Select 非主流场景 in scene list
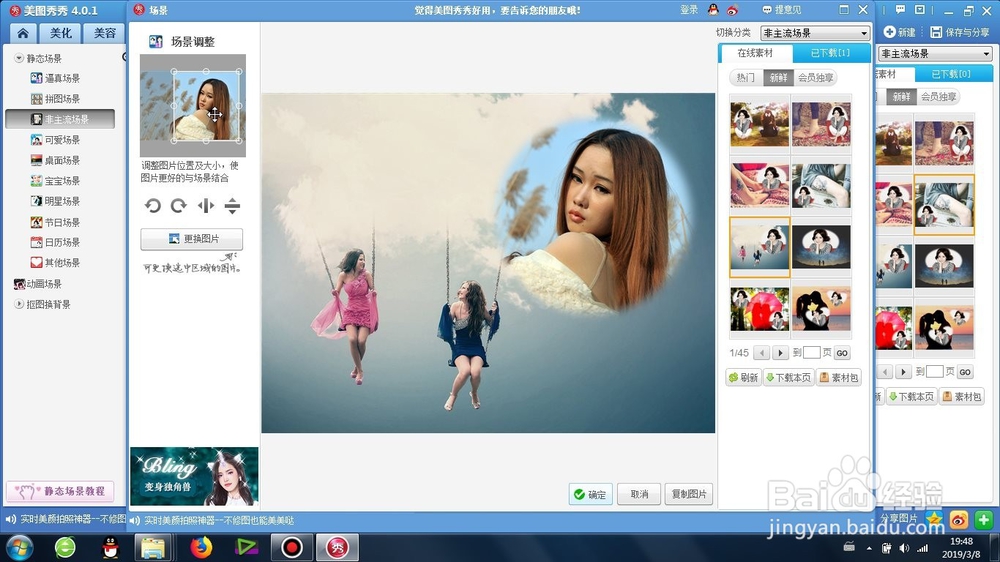 point(60,119)
